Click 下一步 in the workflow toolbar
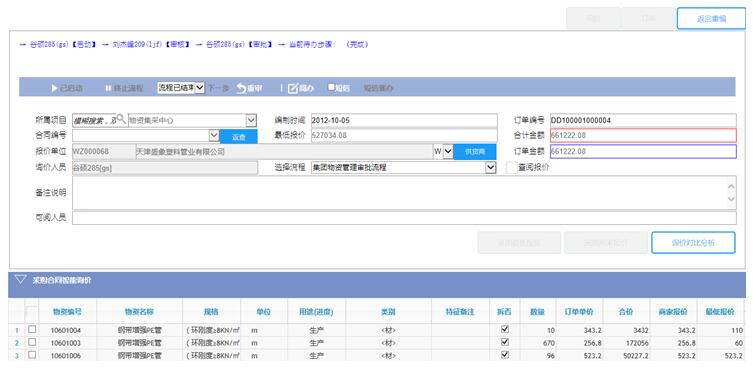 click(x=219, y=88)
